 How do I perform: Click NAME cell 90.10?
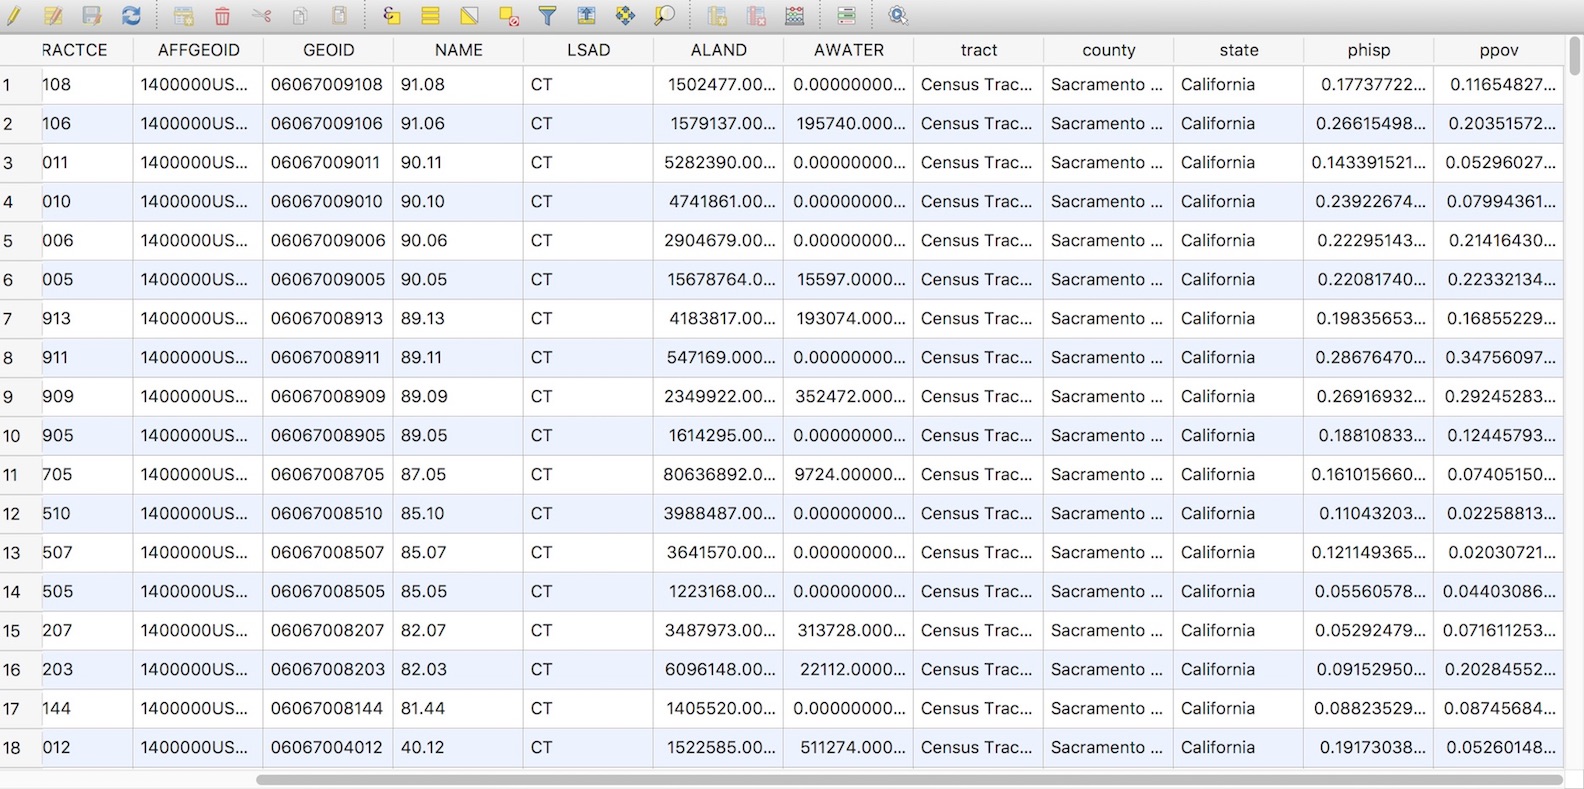coord(458,202)
